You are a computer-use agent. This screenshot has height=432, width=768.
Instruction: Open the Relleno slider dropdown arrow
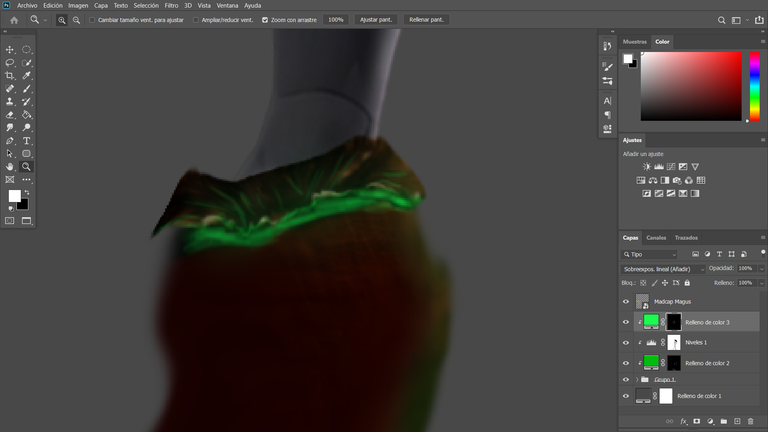[761, 283]
